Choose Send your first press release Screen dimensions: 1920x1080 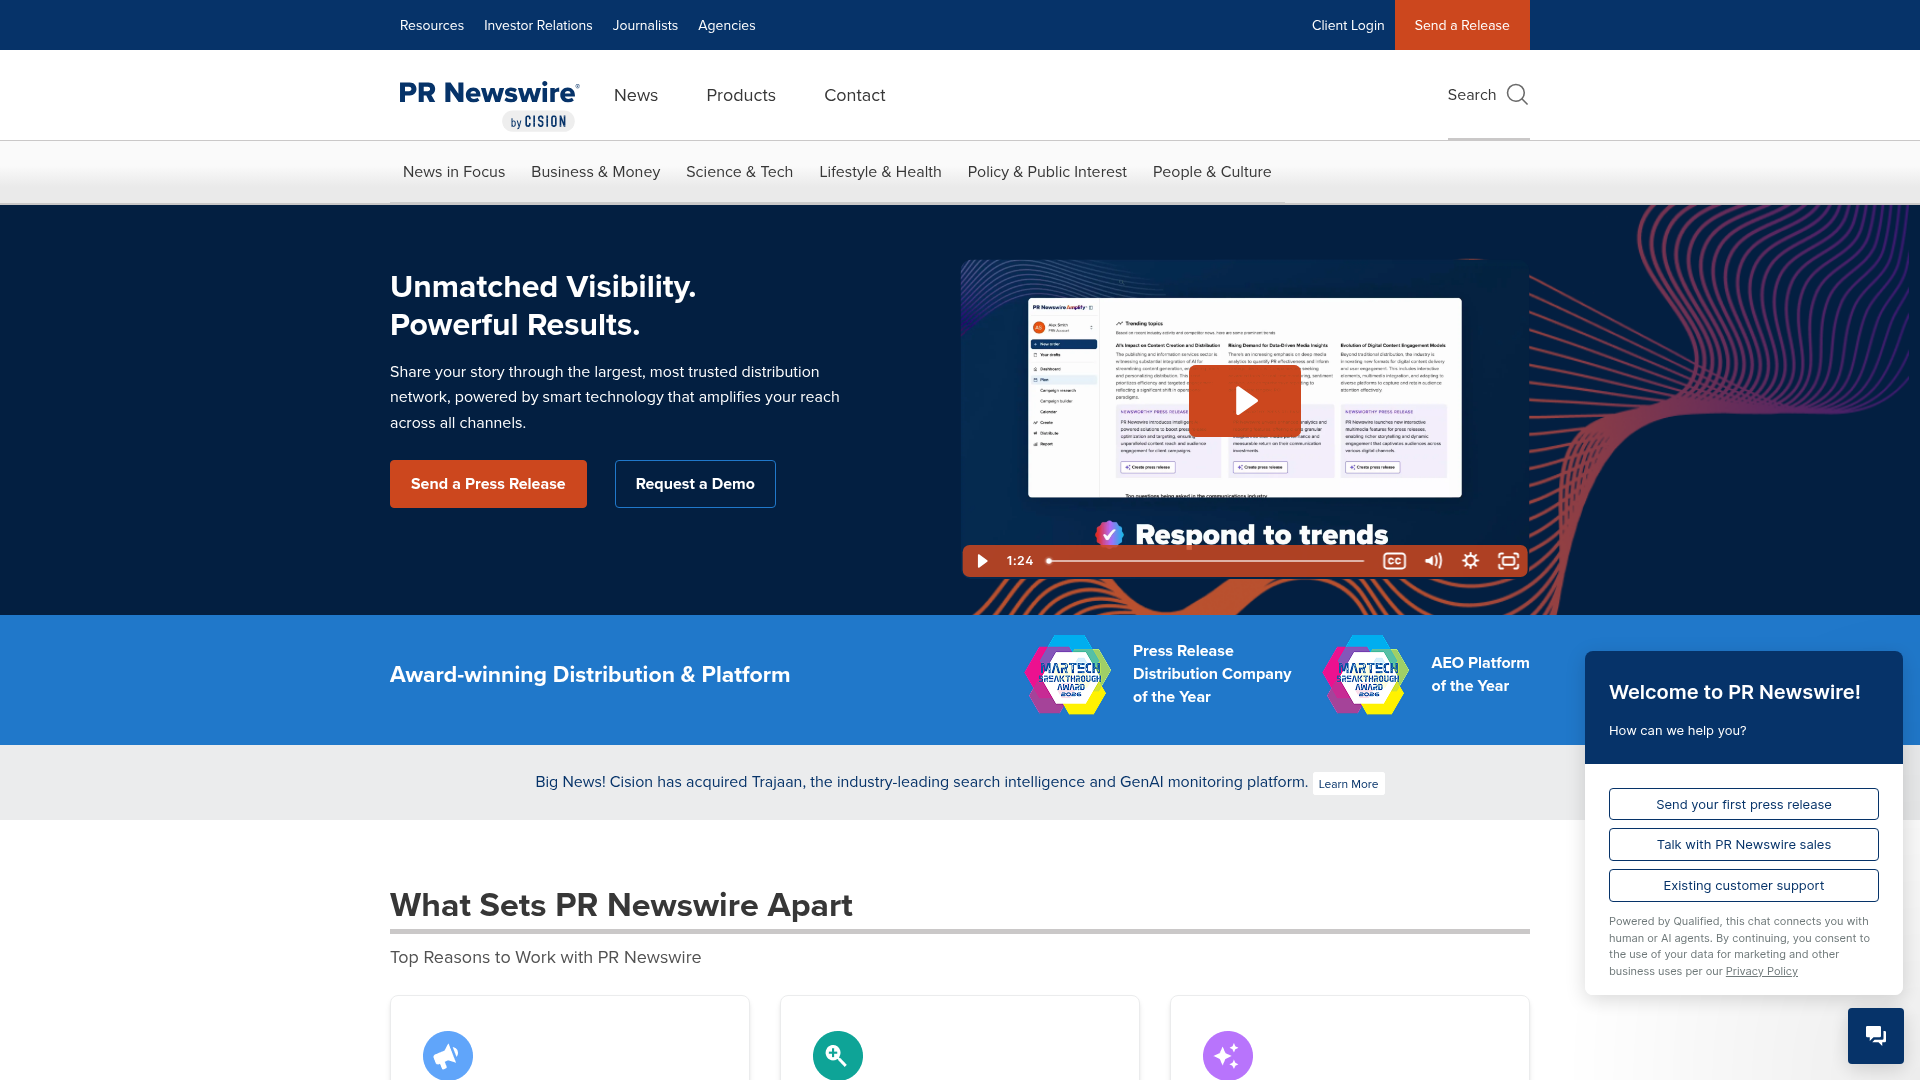pyautogui.click(x=1744, y=804)
